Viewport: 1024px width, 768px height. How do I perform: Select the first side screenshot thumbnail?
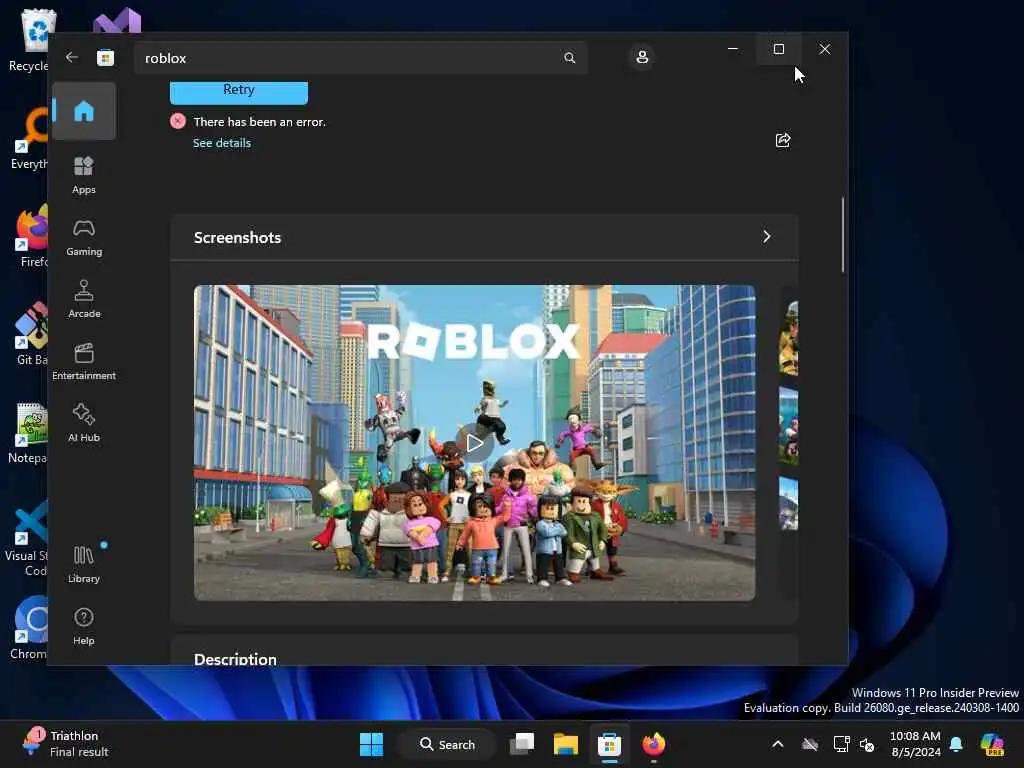pyautogui.click(x=788, y=337)
